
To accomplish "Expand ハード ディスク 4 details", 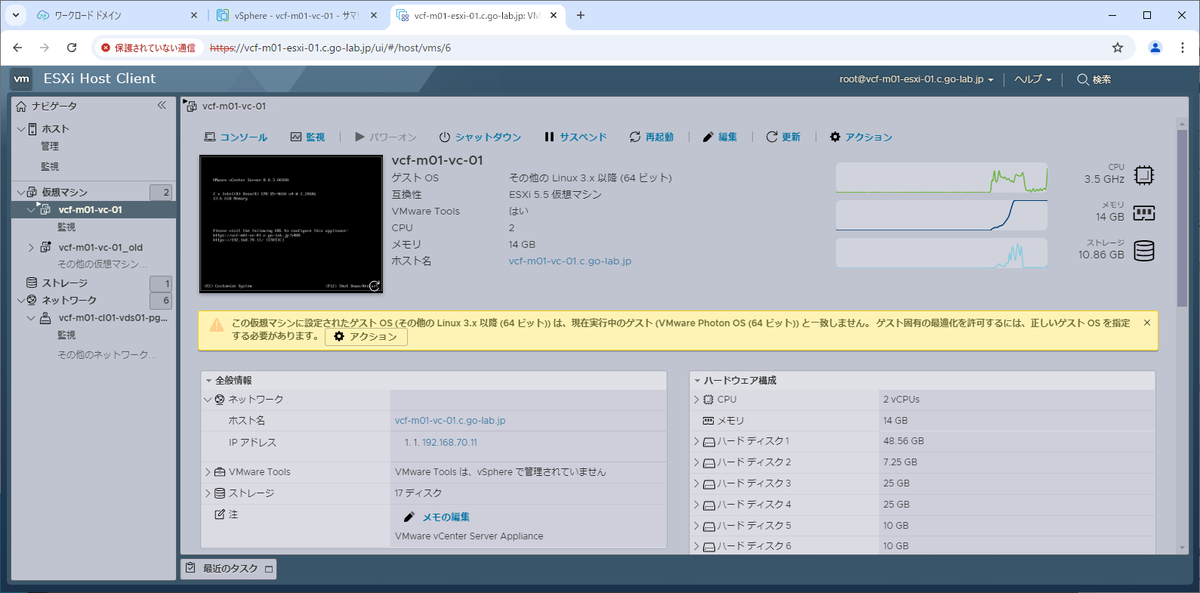I will pyautogui.click(x=696, y=504).
